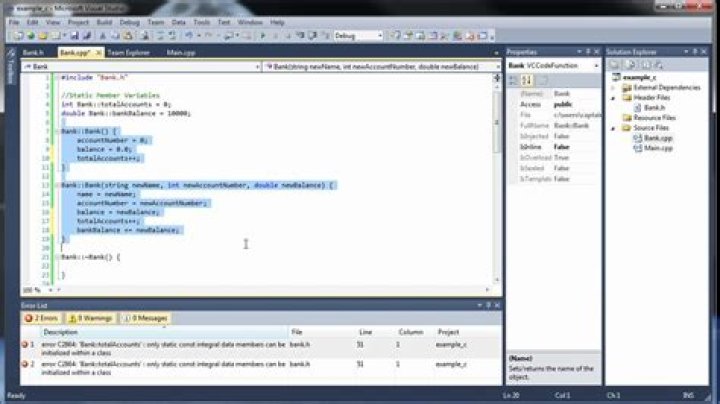
Task: Click the Categorized view icon in Properties
Action: click(511, 79)
